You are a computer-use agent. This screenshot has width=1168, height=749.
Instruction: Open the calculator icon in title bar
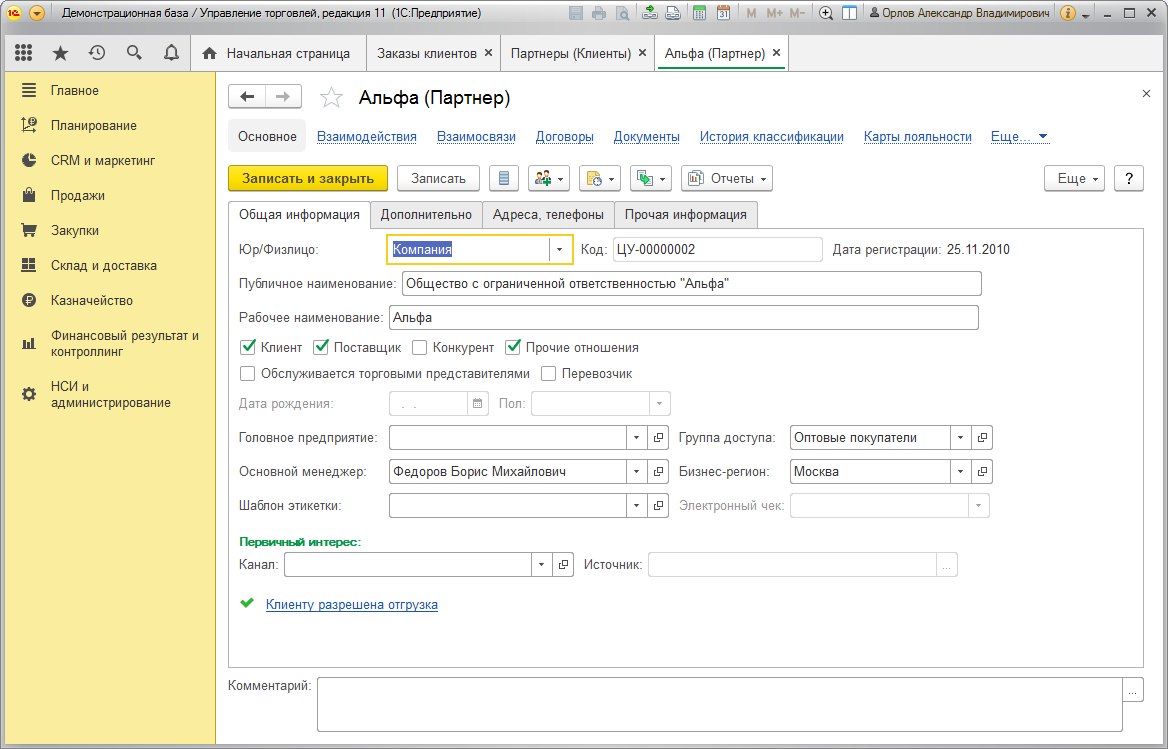point(699,13)
